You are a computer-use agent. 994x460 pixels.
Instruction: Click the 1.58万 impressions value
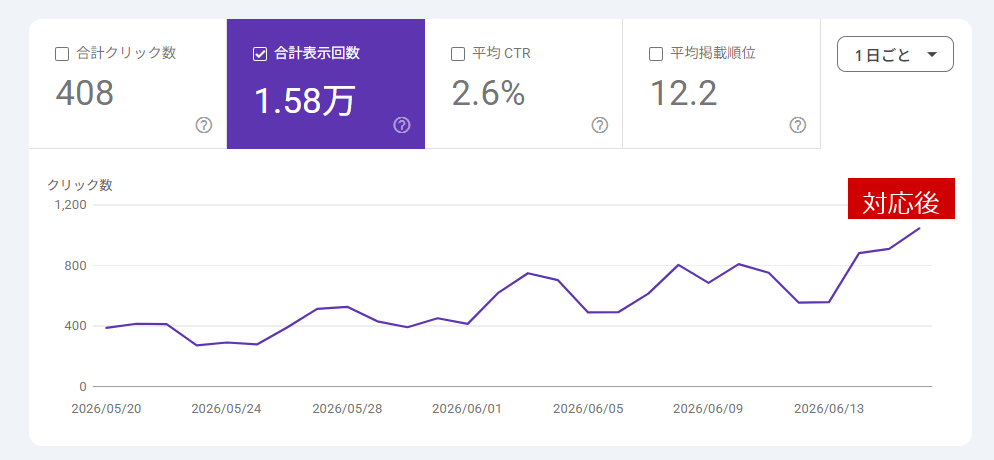point(304,101)
